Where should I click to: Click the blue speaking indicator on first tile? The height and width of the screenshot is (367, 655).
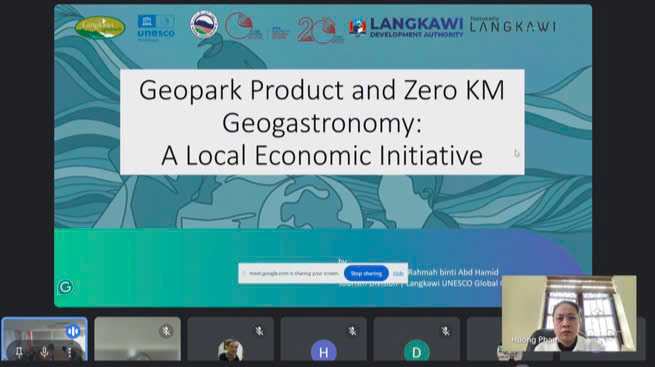point(73,332)
